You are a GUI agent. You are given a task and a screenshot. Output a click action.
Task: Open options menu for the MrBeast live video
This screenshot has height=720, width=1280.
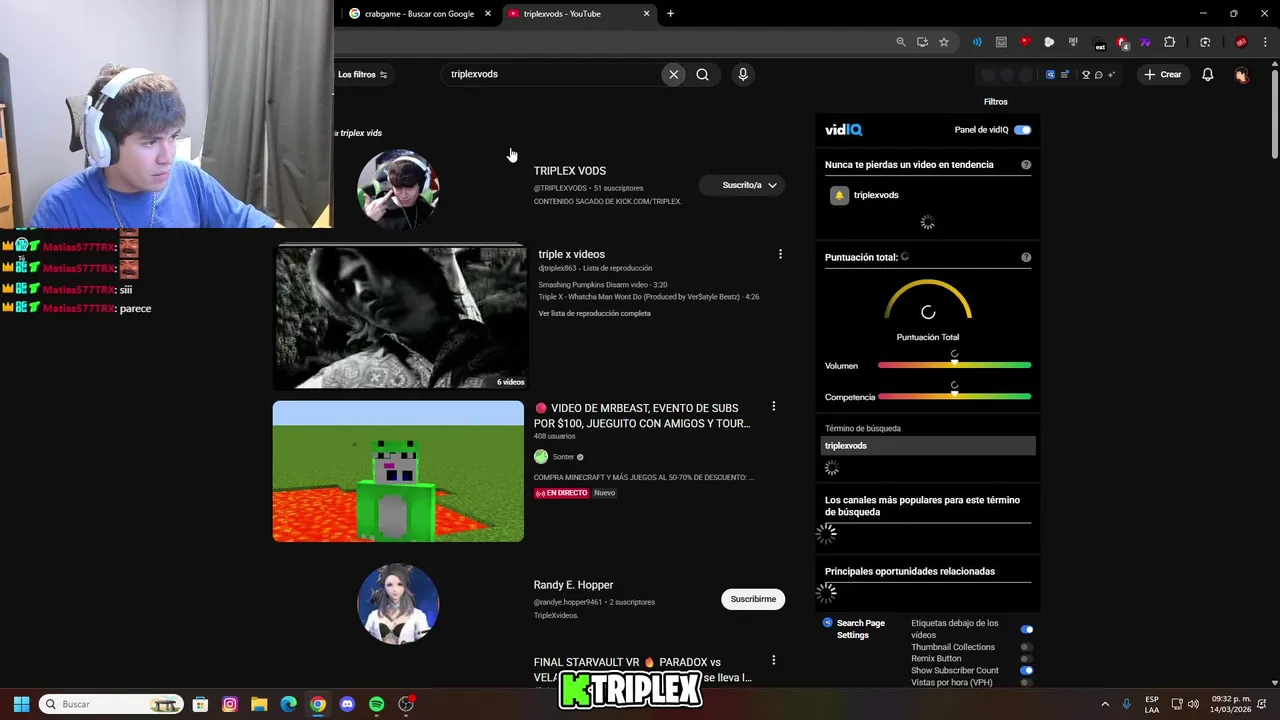(x=773, y=406)
